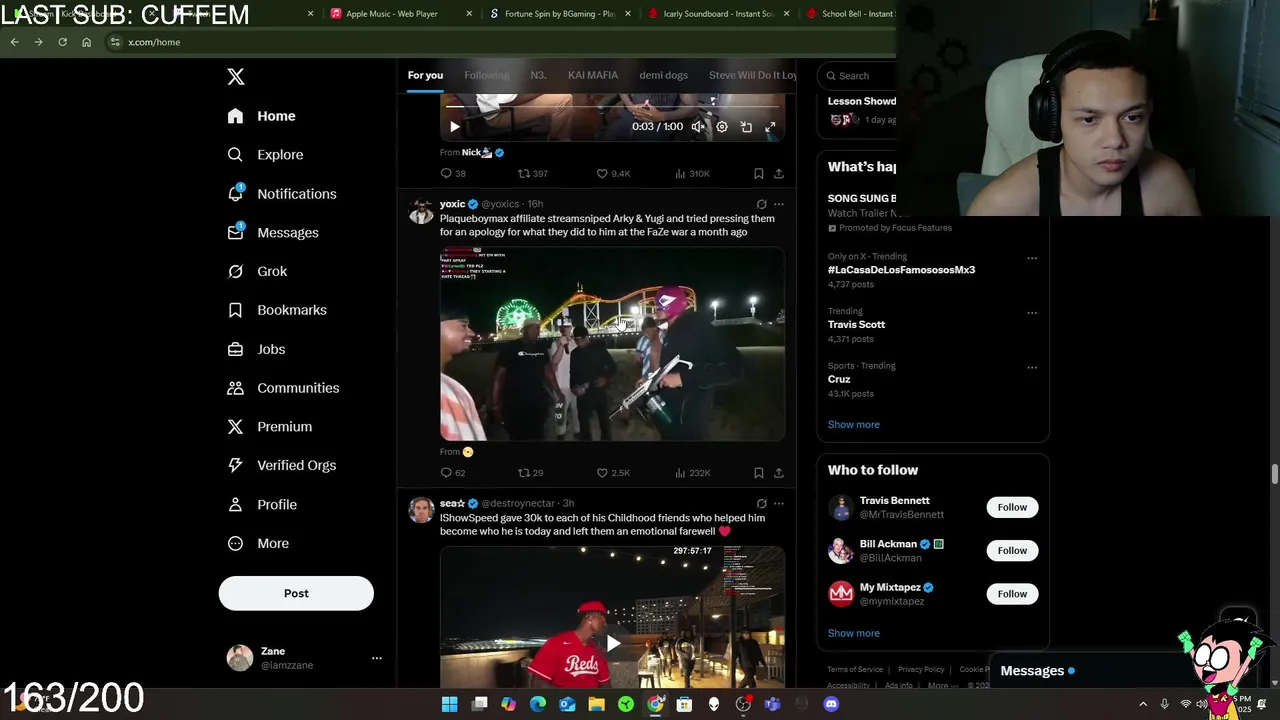
Task: Click the Post button
Action: click(x=296, y=594)
